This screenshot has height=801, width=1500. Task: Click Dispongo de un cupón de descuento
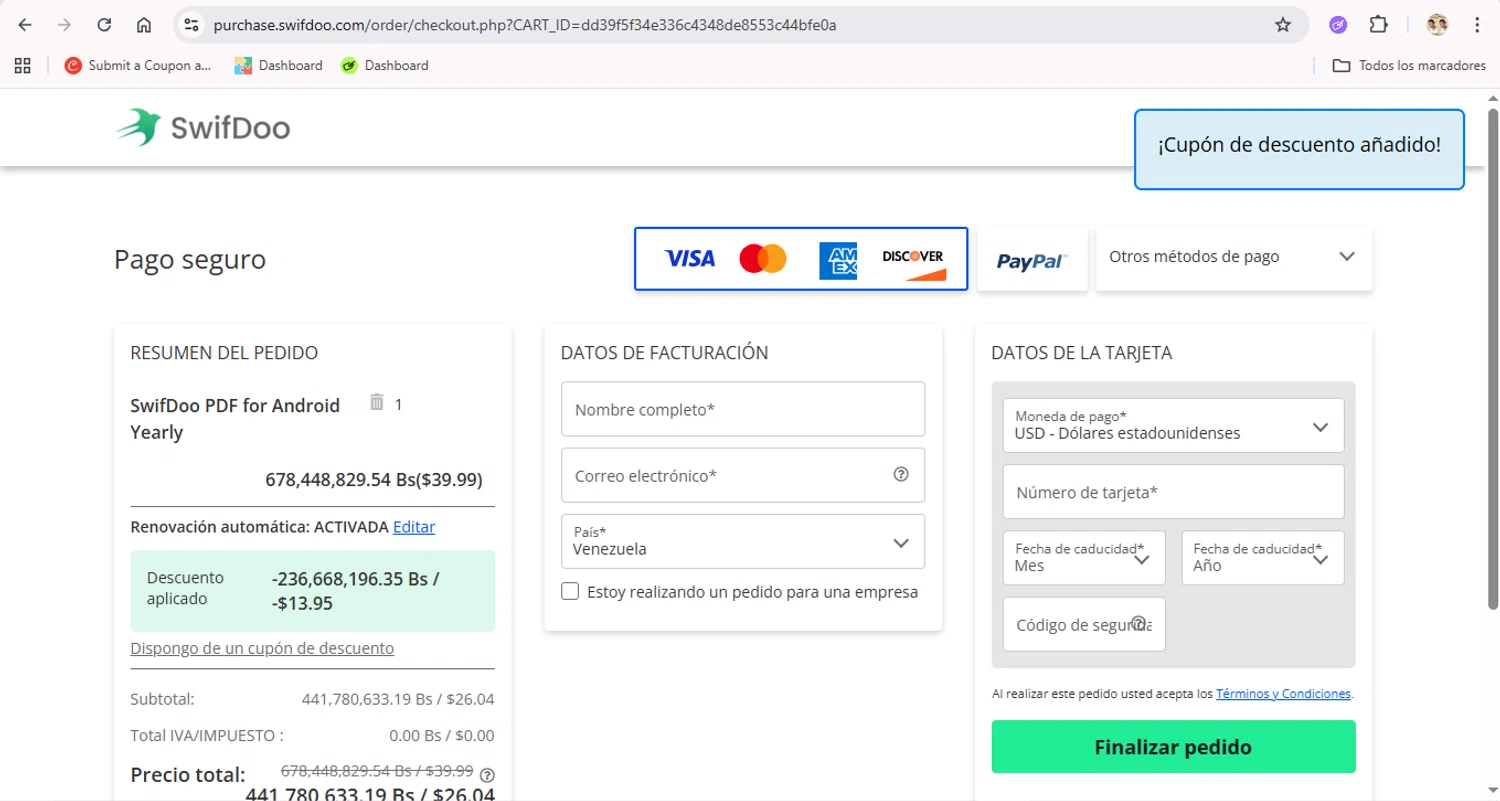(262, 648)
